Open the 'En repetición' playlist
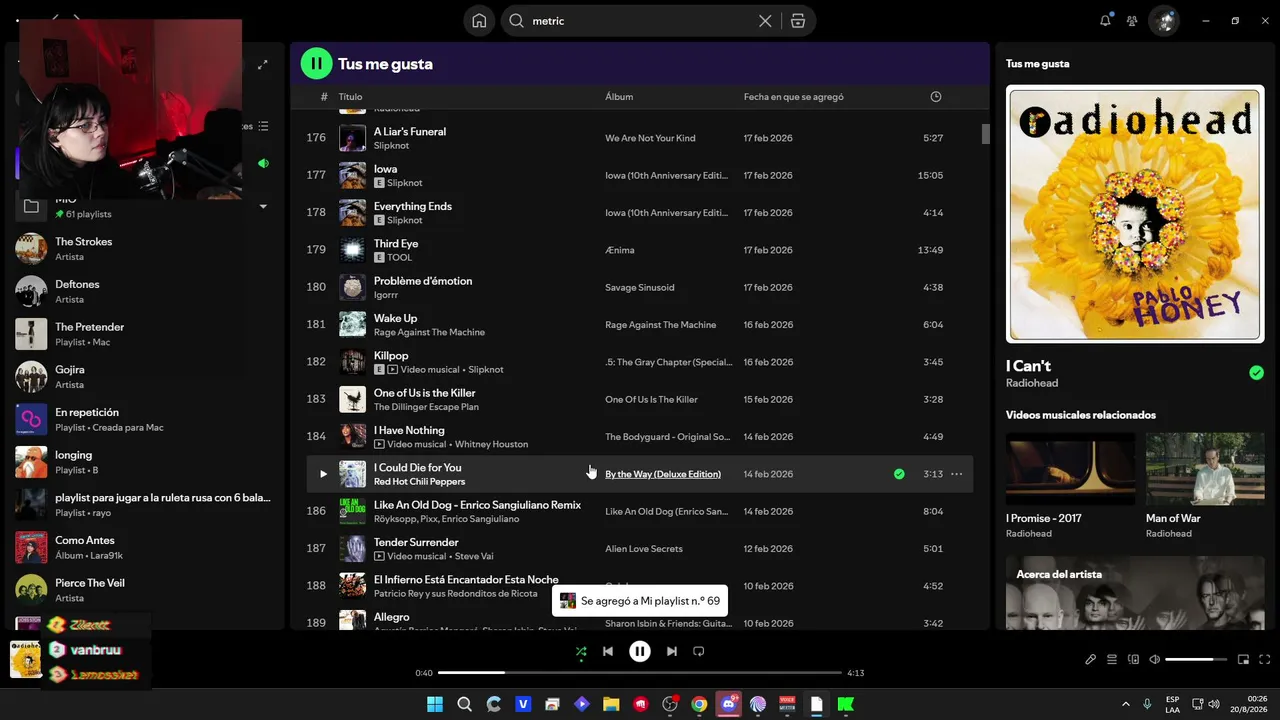Viewport: 1280px width, 720px height. (x=145, y=419)
